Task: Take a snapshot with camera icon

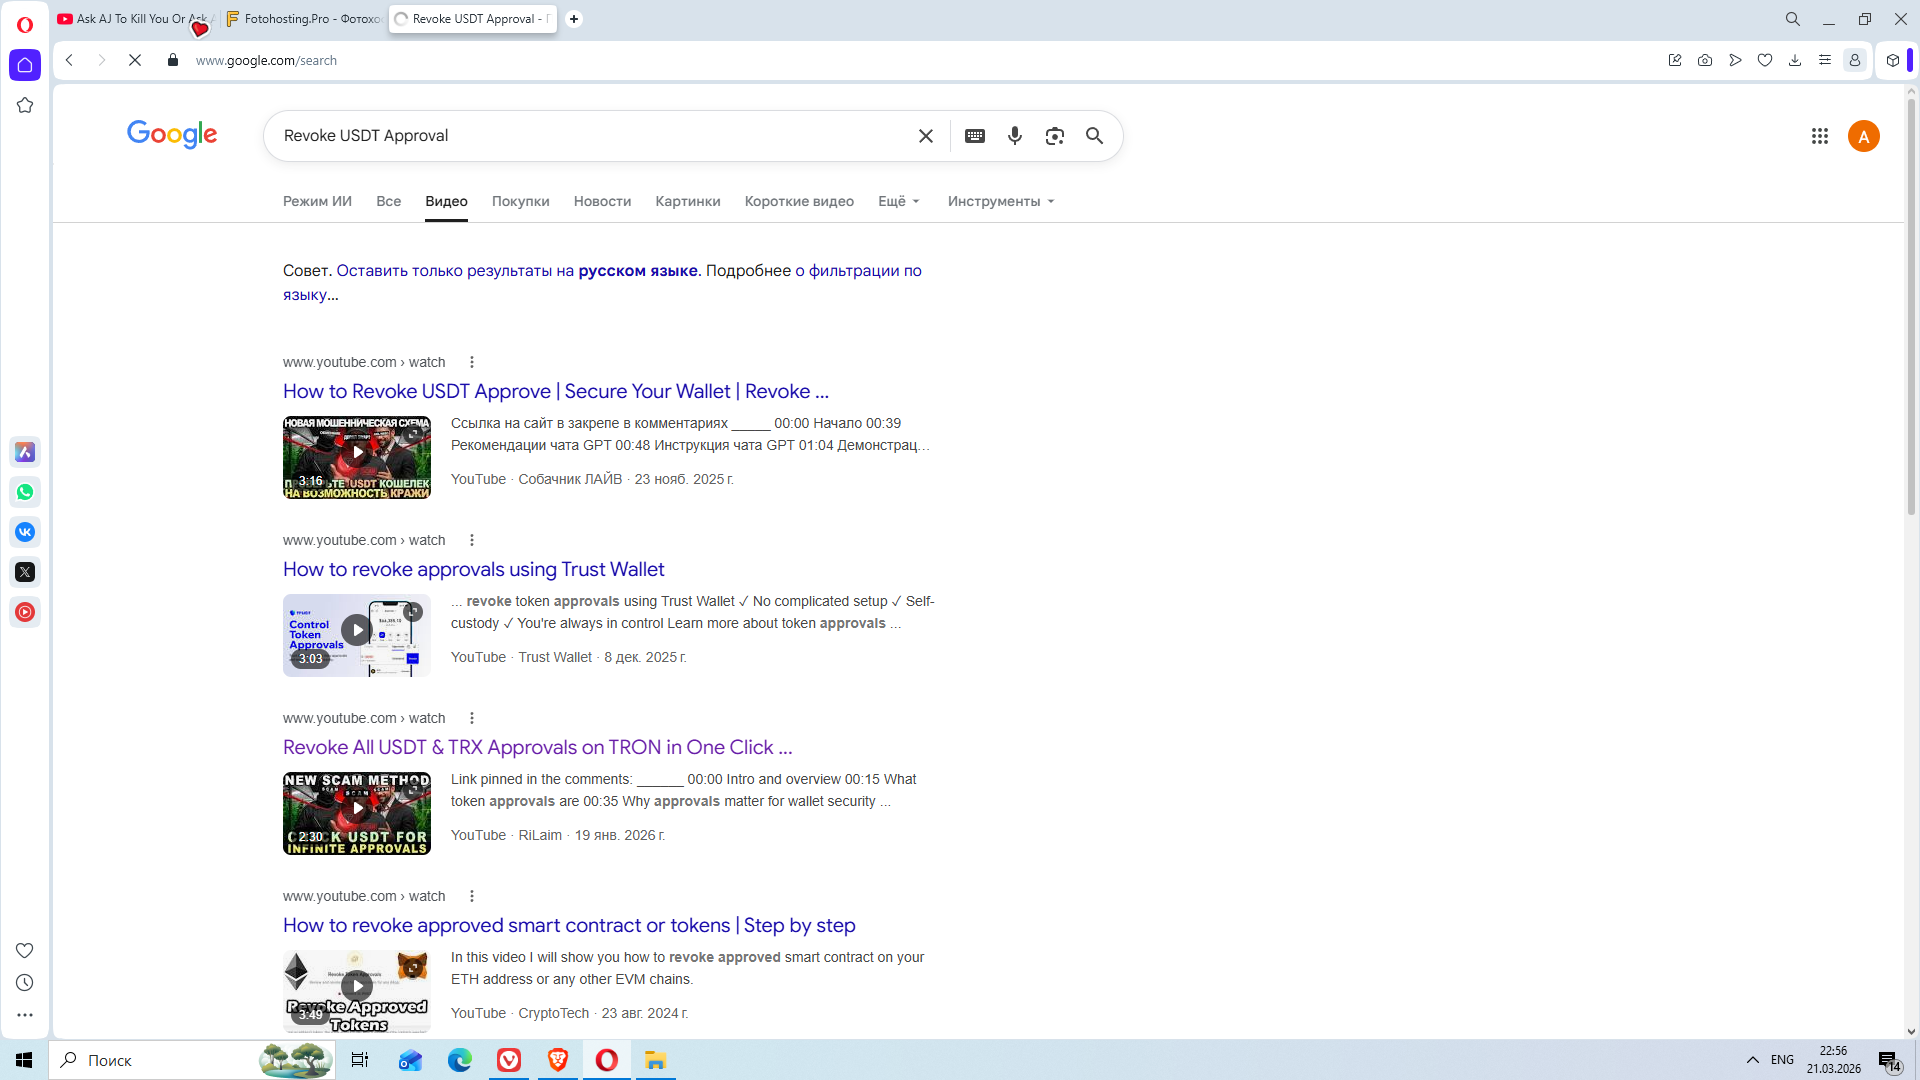Action: point(1704,60)
